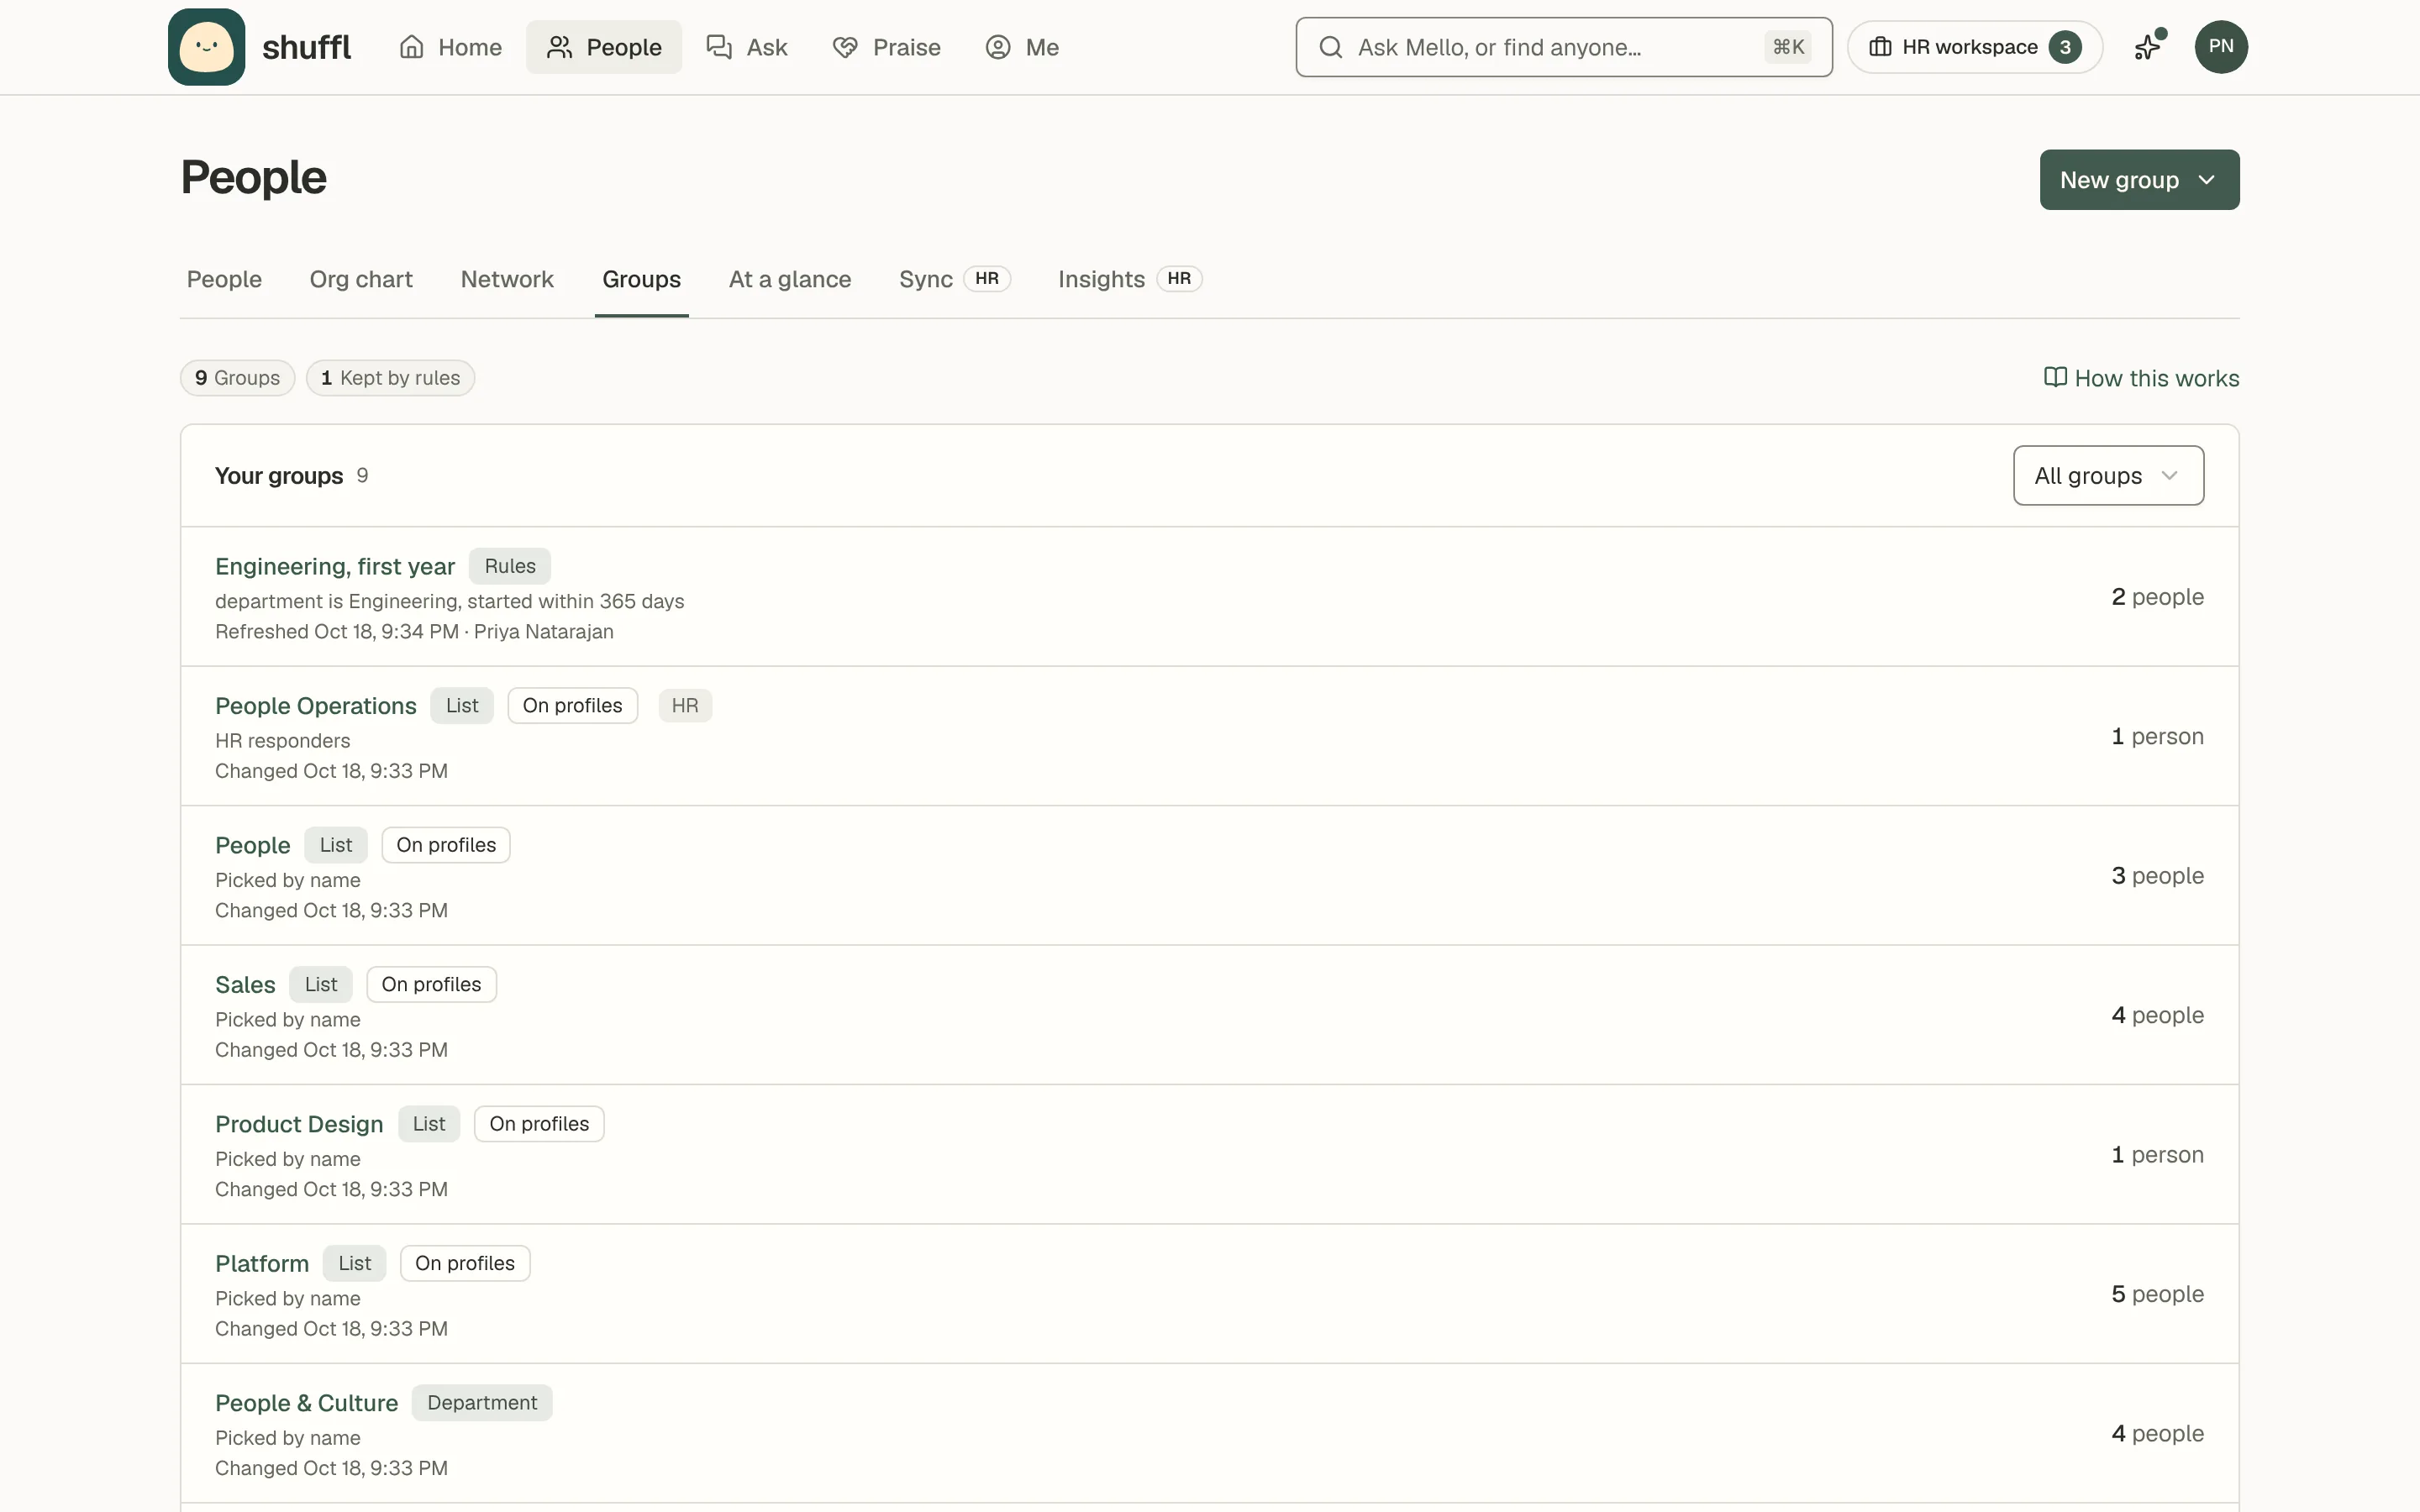Switch to the Network tab
Screen dimensions: 2420x1512
[507, 279]
